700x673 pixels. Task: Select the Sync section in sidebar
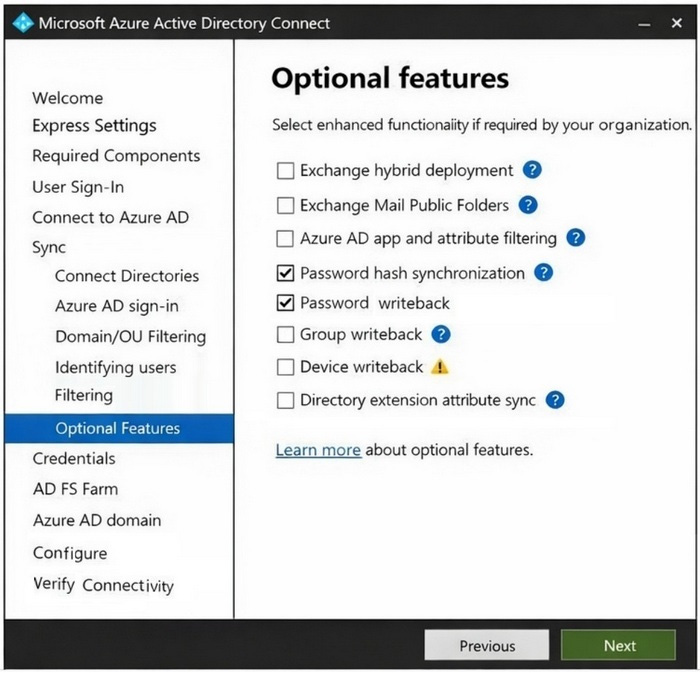point(49,248)
